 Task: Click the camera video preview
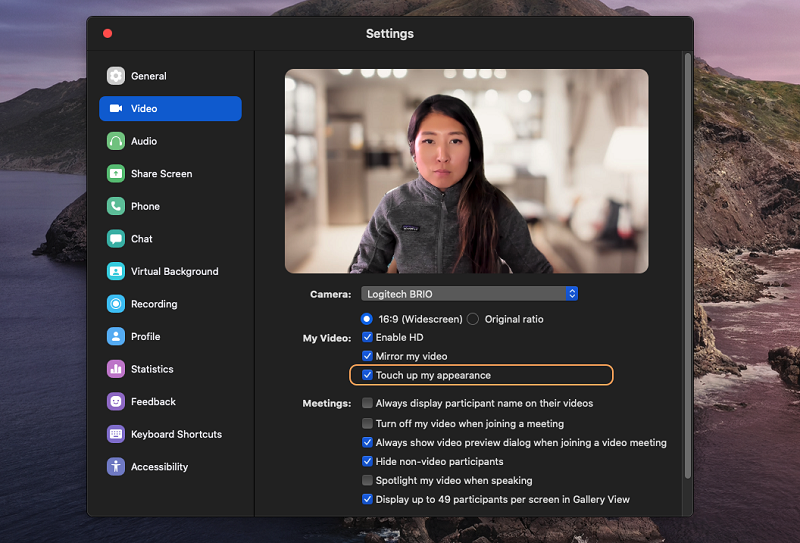[x=466, y=171]
